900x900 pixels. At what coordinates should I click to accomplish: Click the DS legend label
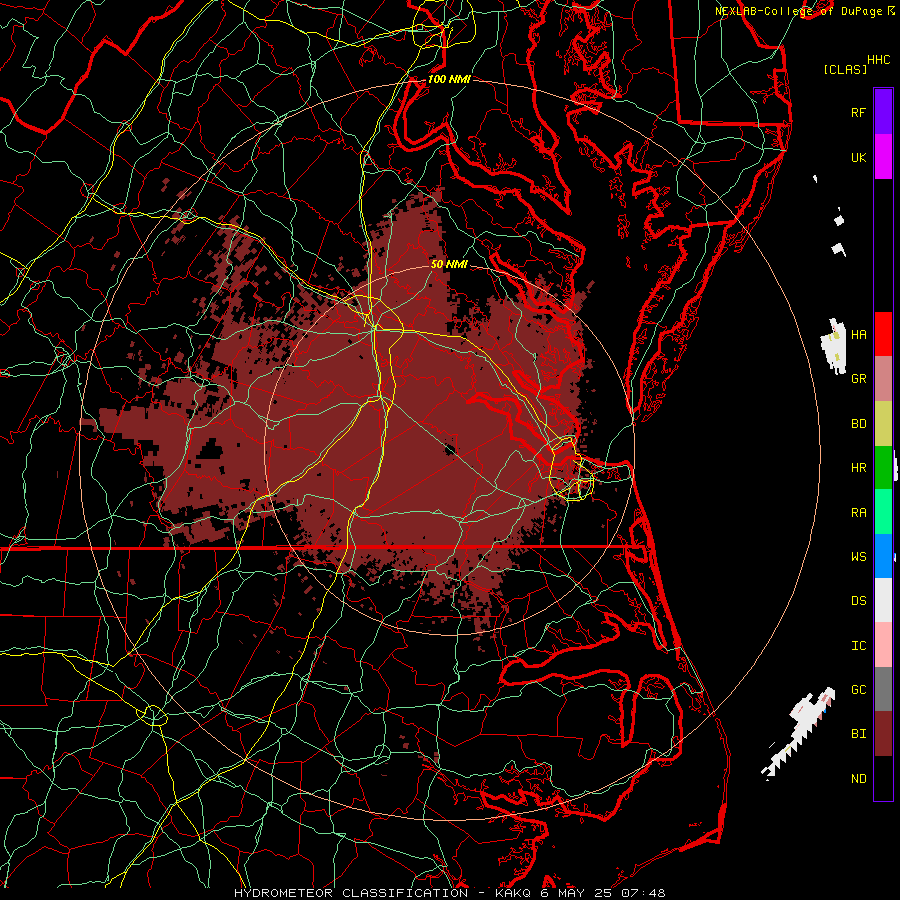(x=858, y=601)
